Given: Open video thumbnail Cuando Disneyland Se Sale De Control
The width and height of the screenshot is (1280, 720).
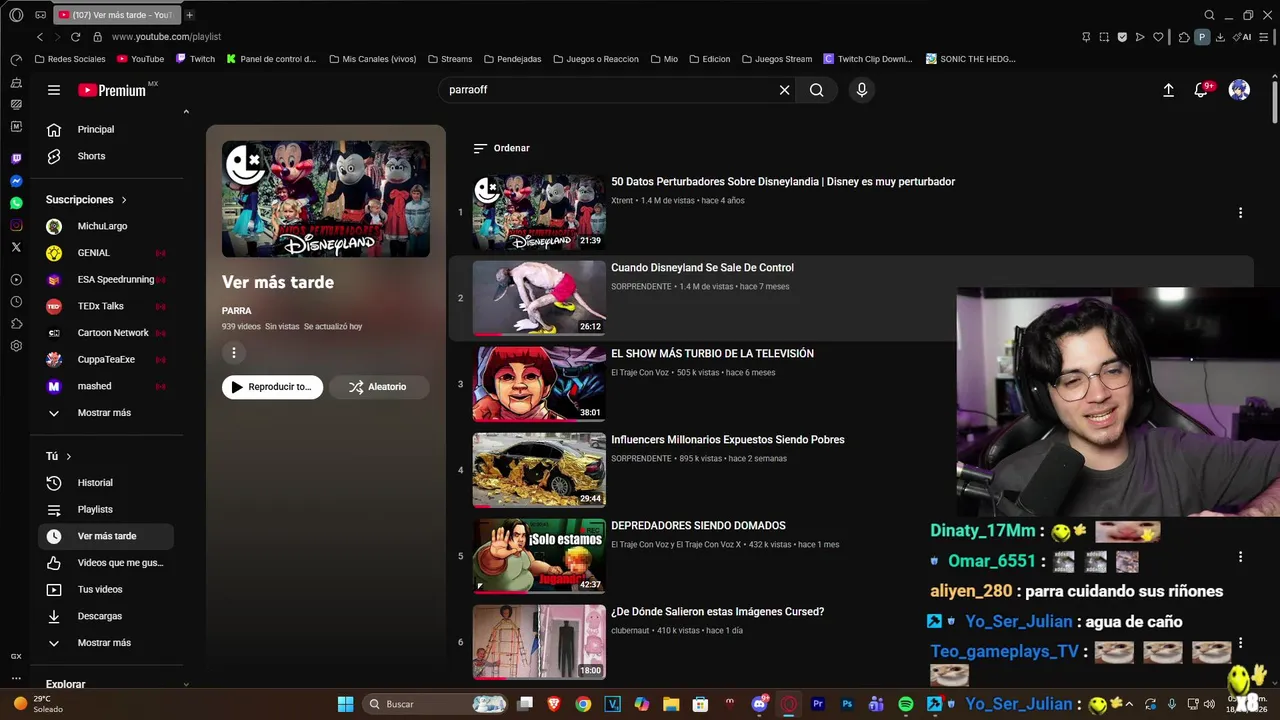Looking at the screenshot, I should (539, 298).
